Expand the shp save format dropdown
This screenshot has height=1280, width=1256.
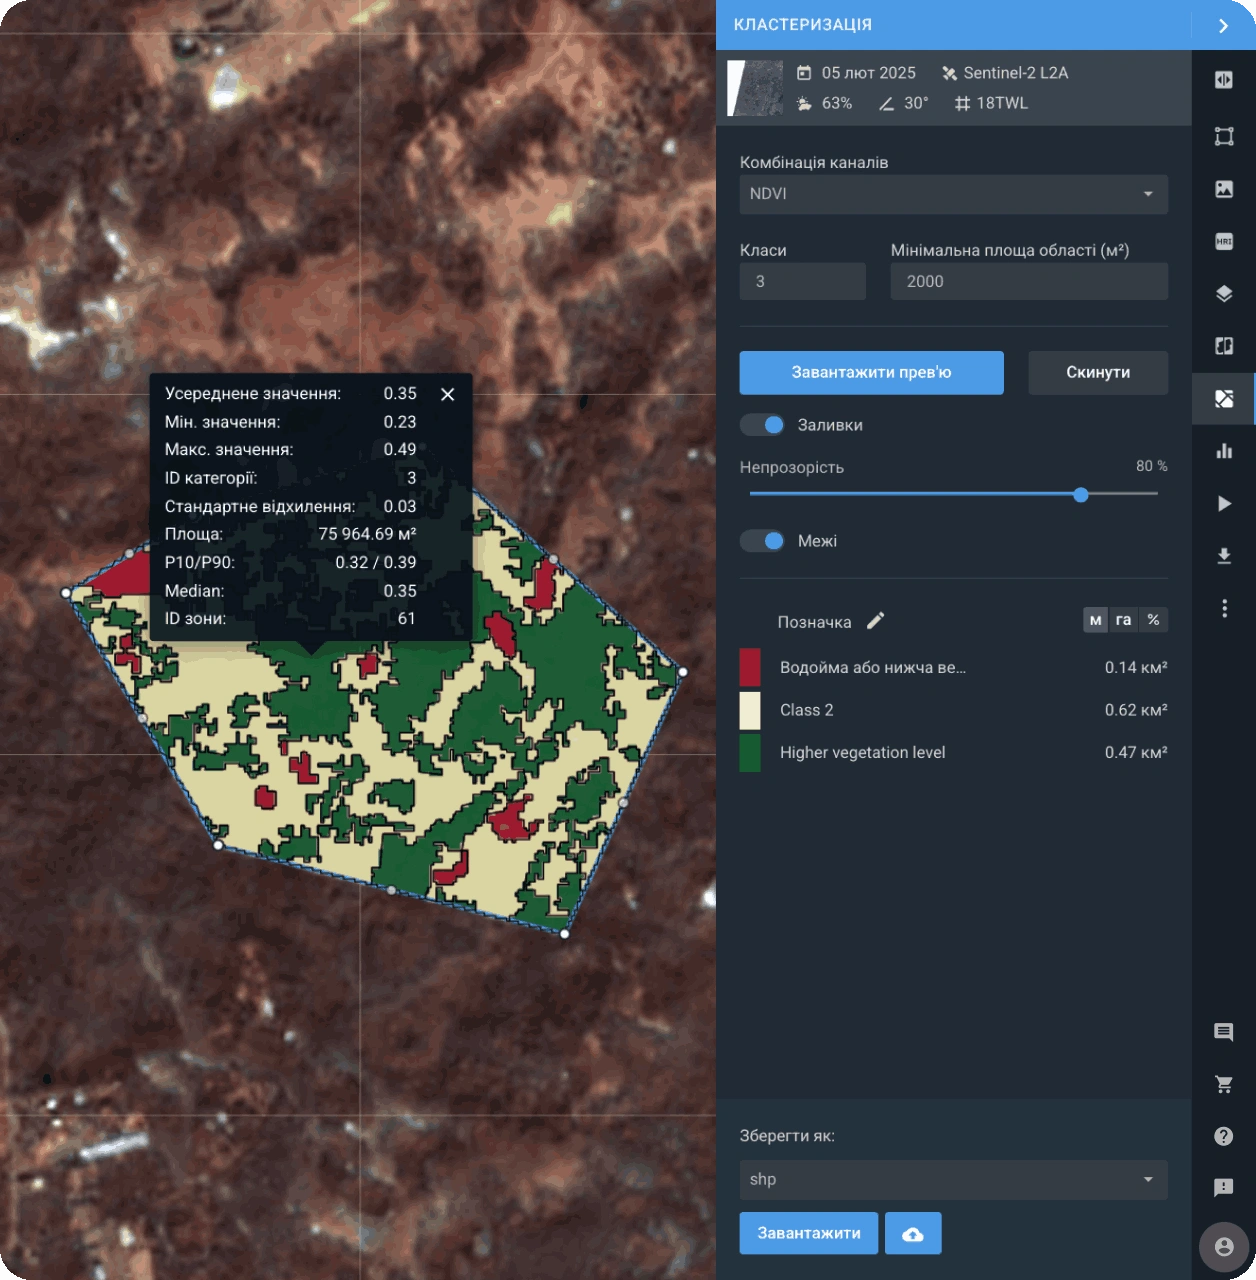click(953, 1180)
